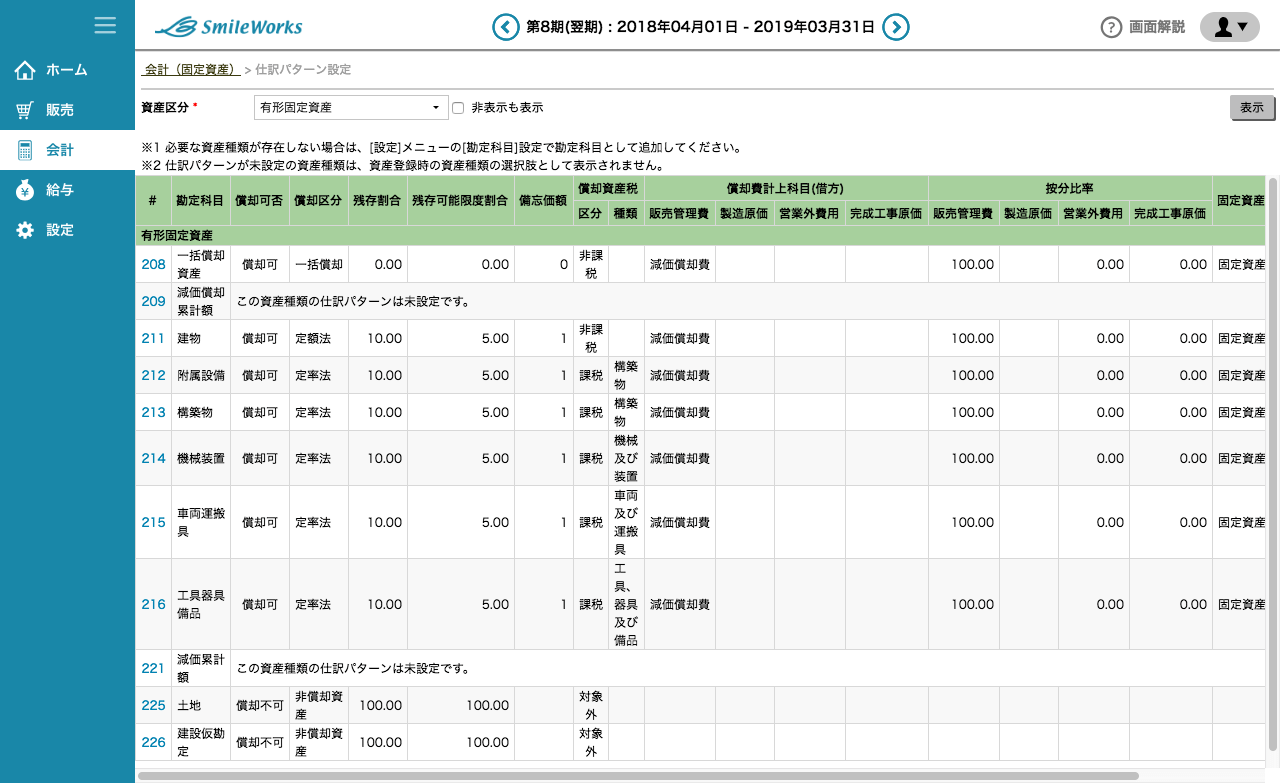Go to previous fiscal period arrow
Image resolution: width=1280 pixels, height=783 pixels.
coord(506,27)
